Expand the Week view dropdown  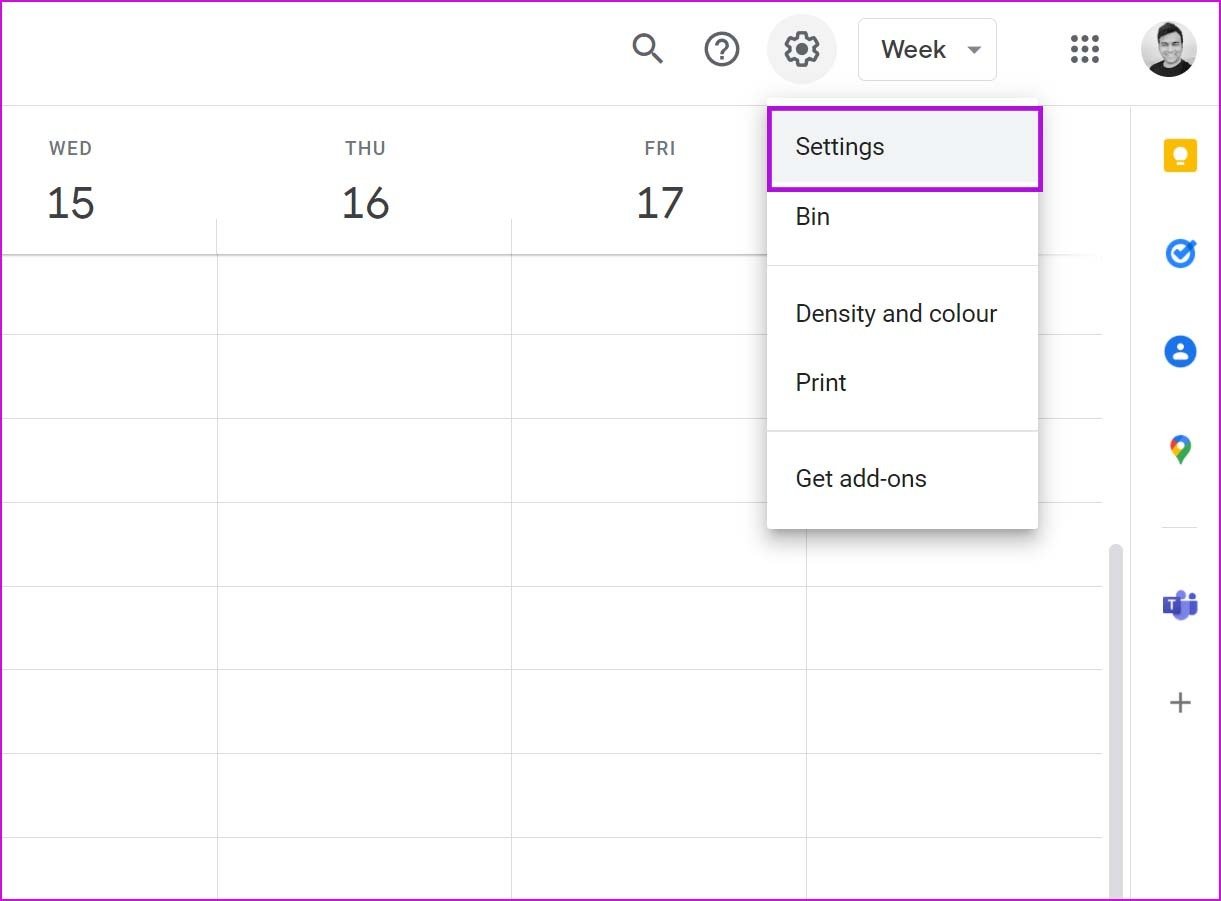[927, 49]
